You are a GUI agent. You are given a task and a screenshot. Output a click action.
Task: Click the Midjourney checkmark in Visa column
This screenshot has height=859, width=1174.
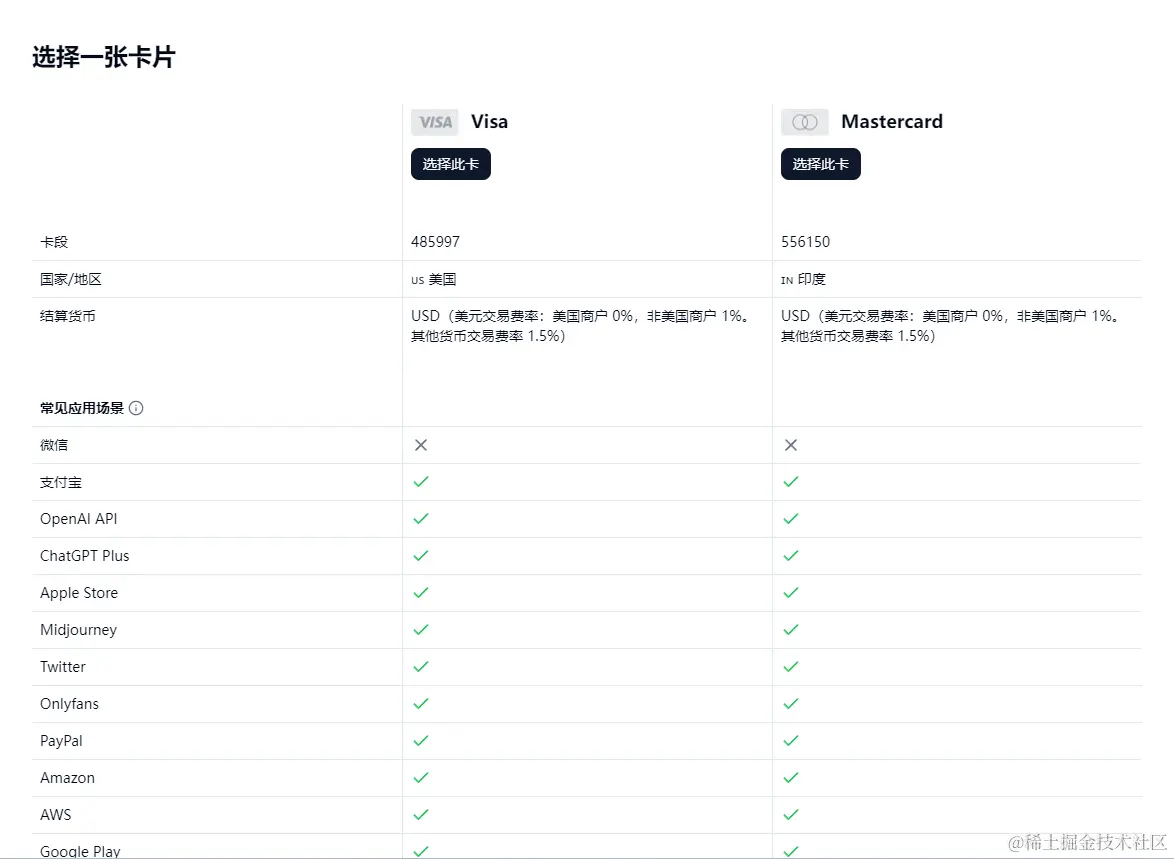[421, 630]
